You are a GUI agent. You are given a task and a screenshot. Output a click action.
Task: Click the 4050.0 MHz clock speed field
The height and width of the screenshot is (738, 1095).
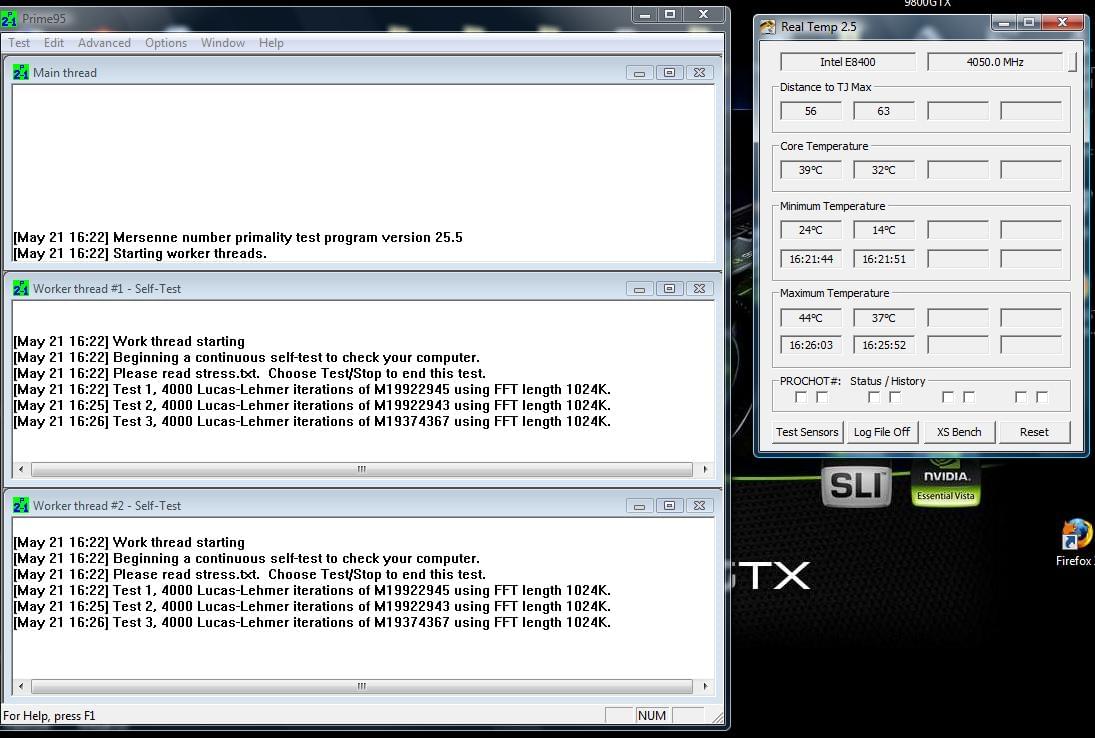click(994, 62)
